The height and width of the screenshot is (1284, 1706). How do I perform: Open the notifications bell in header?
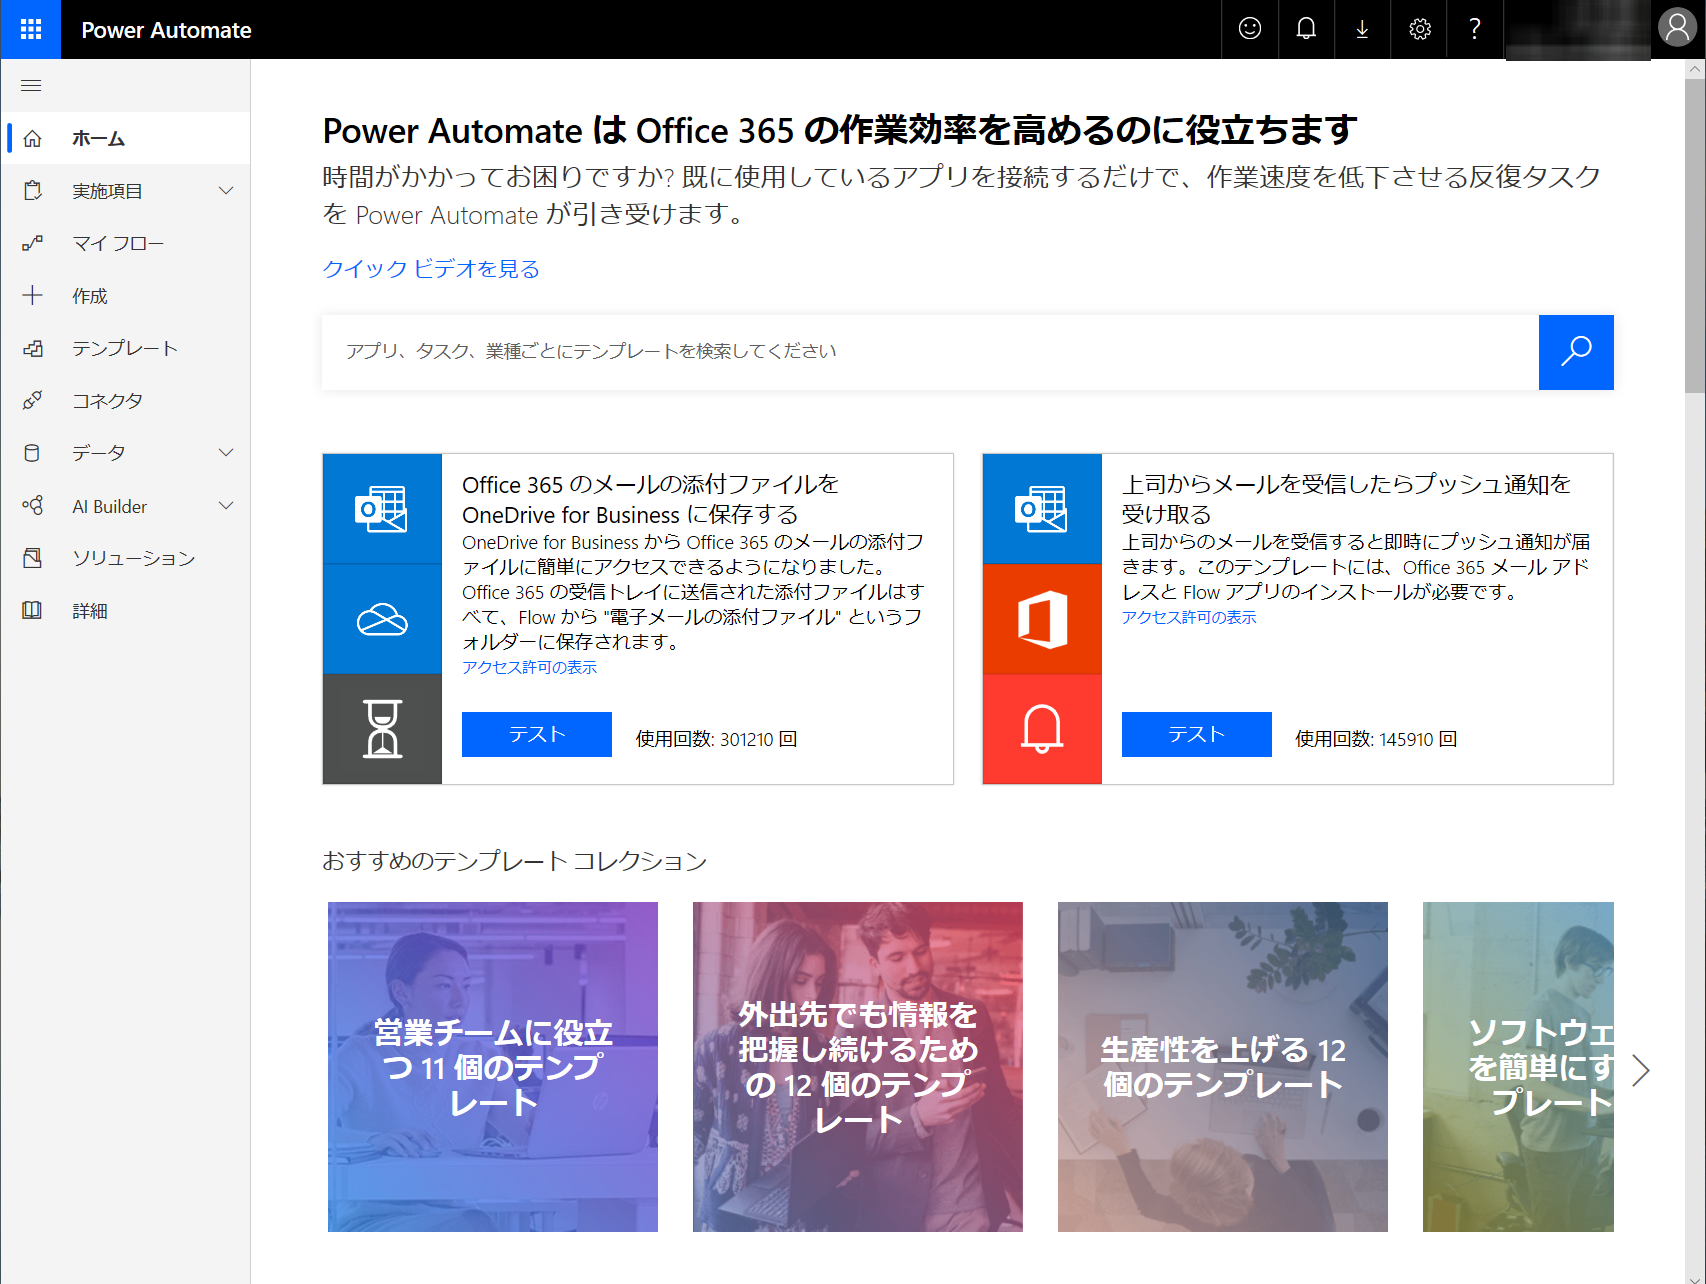coord(1306,29)
